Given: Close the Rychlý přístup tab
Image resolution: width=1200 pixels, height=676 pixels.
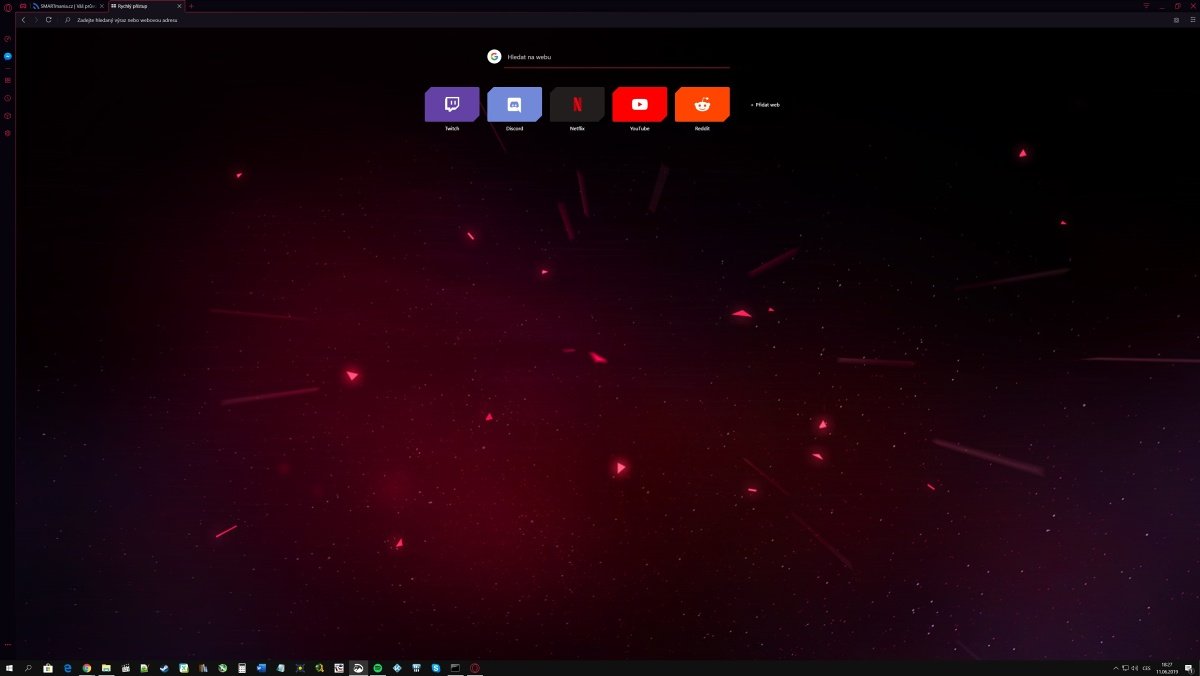Looking at the screenshot, I should click(x=179, y=6).
